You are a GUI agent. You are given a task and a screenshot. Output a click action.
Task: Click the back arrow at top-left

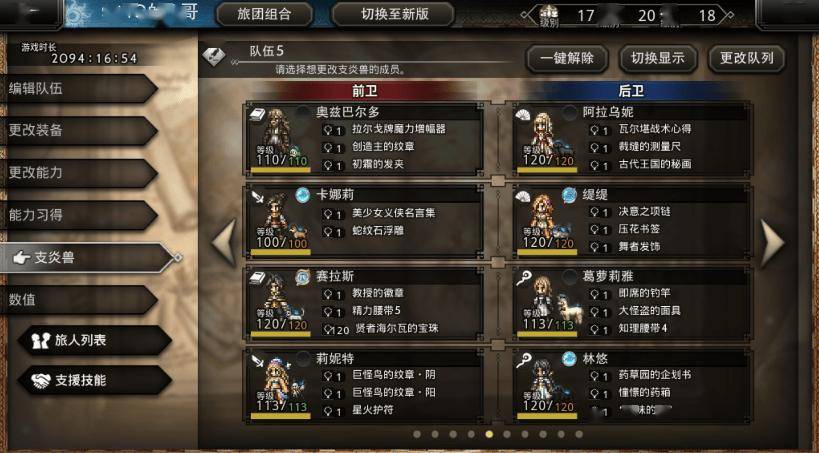31,14
